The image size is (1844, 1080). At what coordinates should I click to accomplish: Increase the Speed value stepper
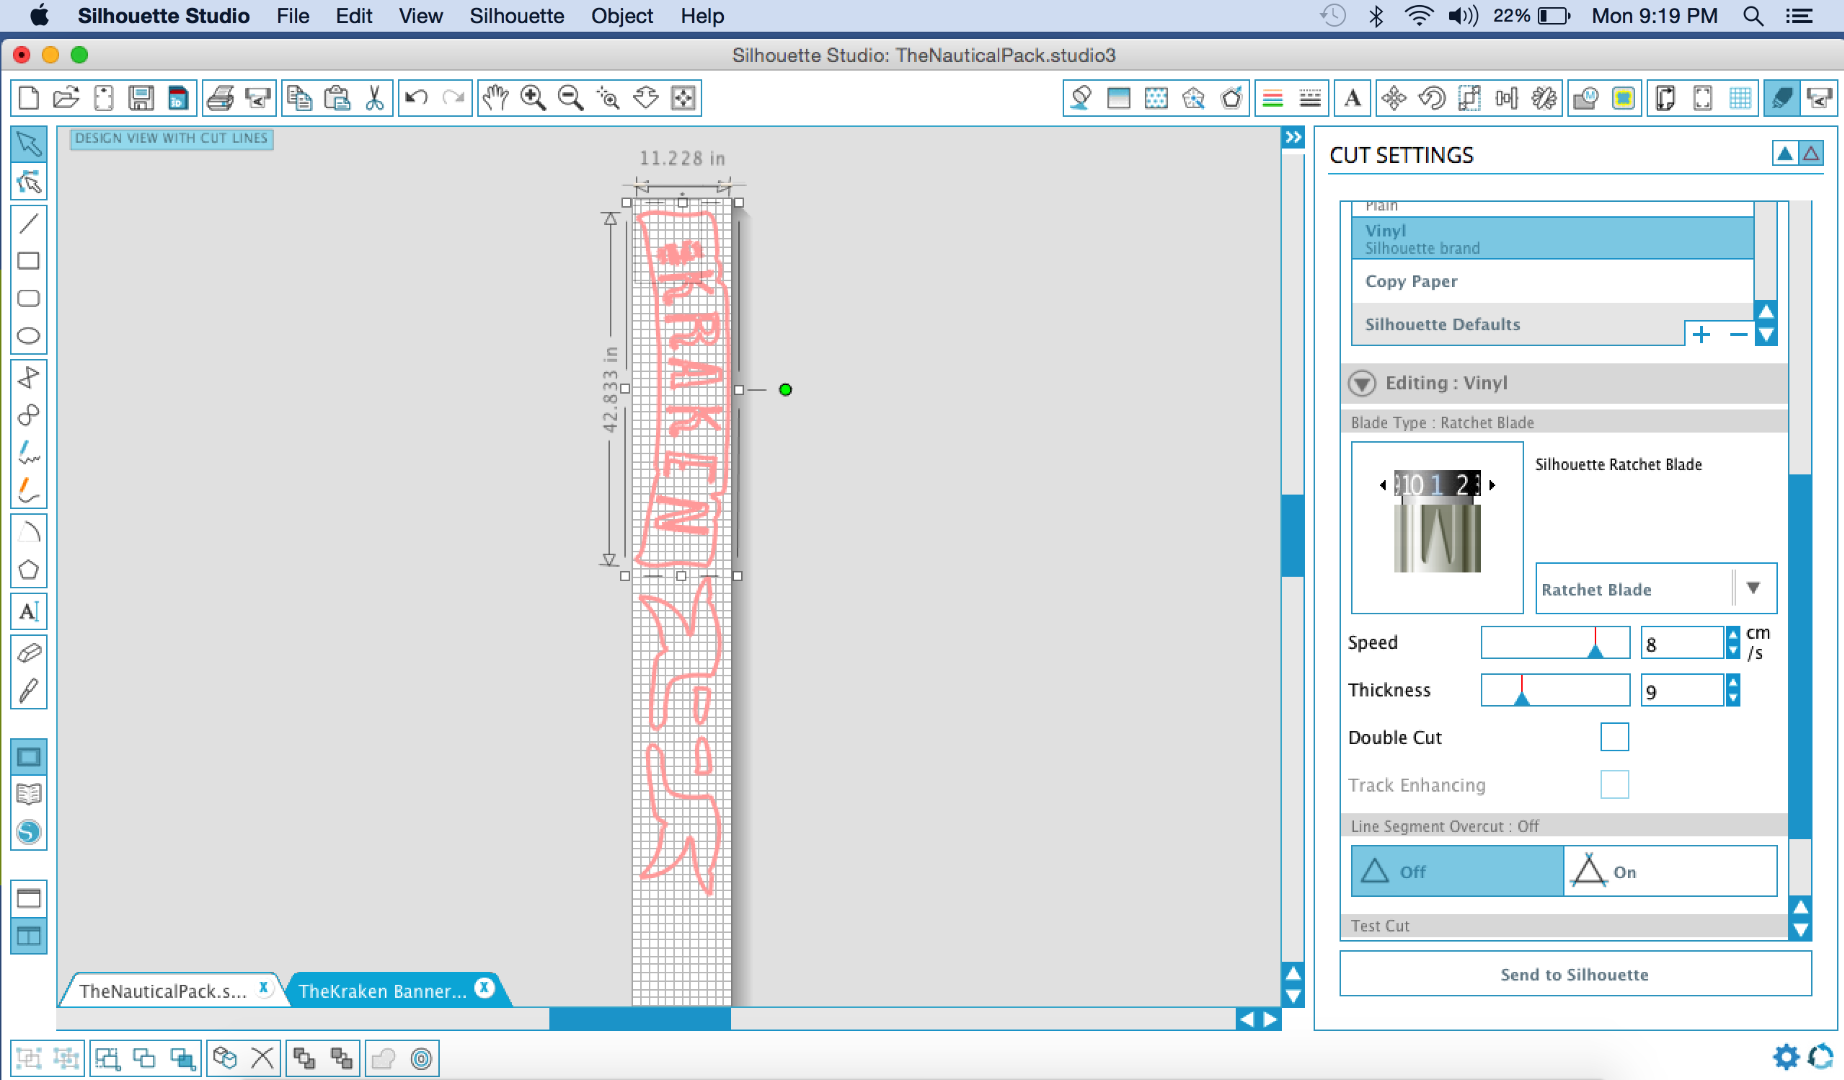[x=1733, y=634]
